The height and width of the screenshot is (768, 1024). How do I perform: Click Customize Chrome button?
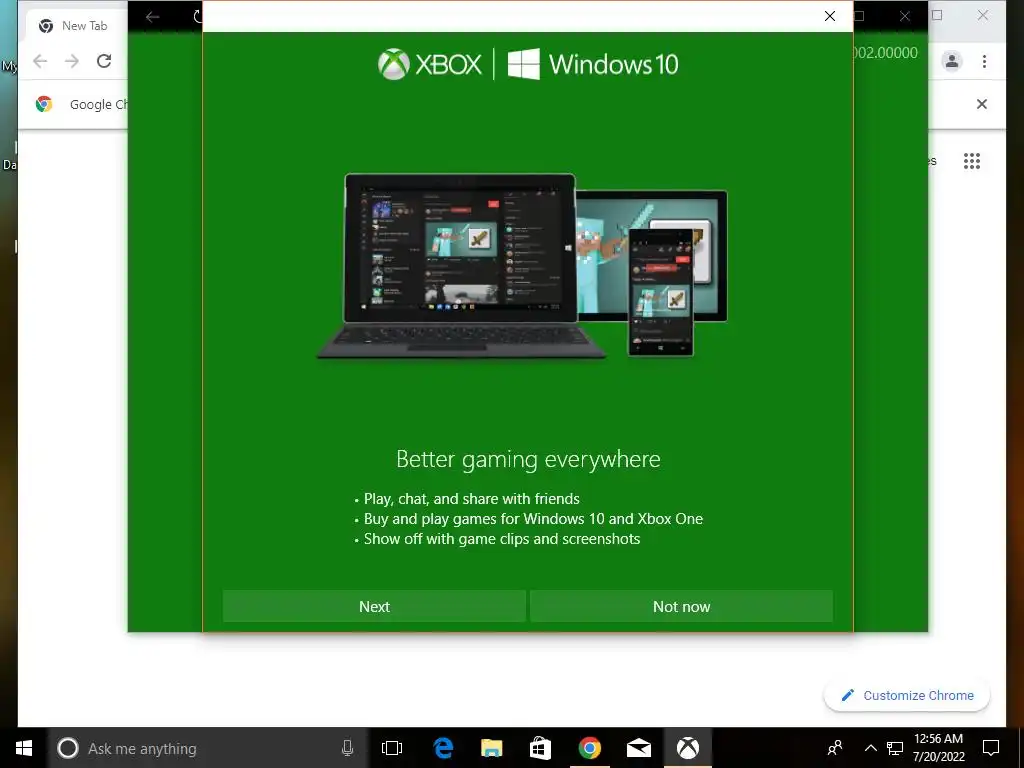[907, 696]
